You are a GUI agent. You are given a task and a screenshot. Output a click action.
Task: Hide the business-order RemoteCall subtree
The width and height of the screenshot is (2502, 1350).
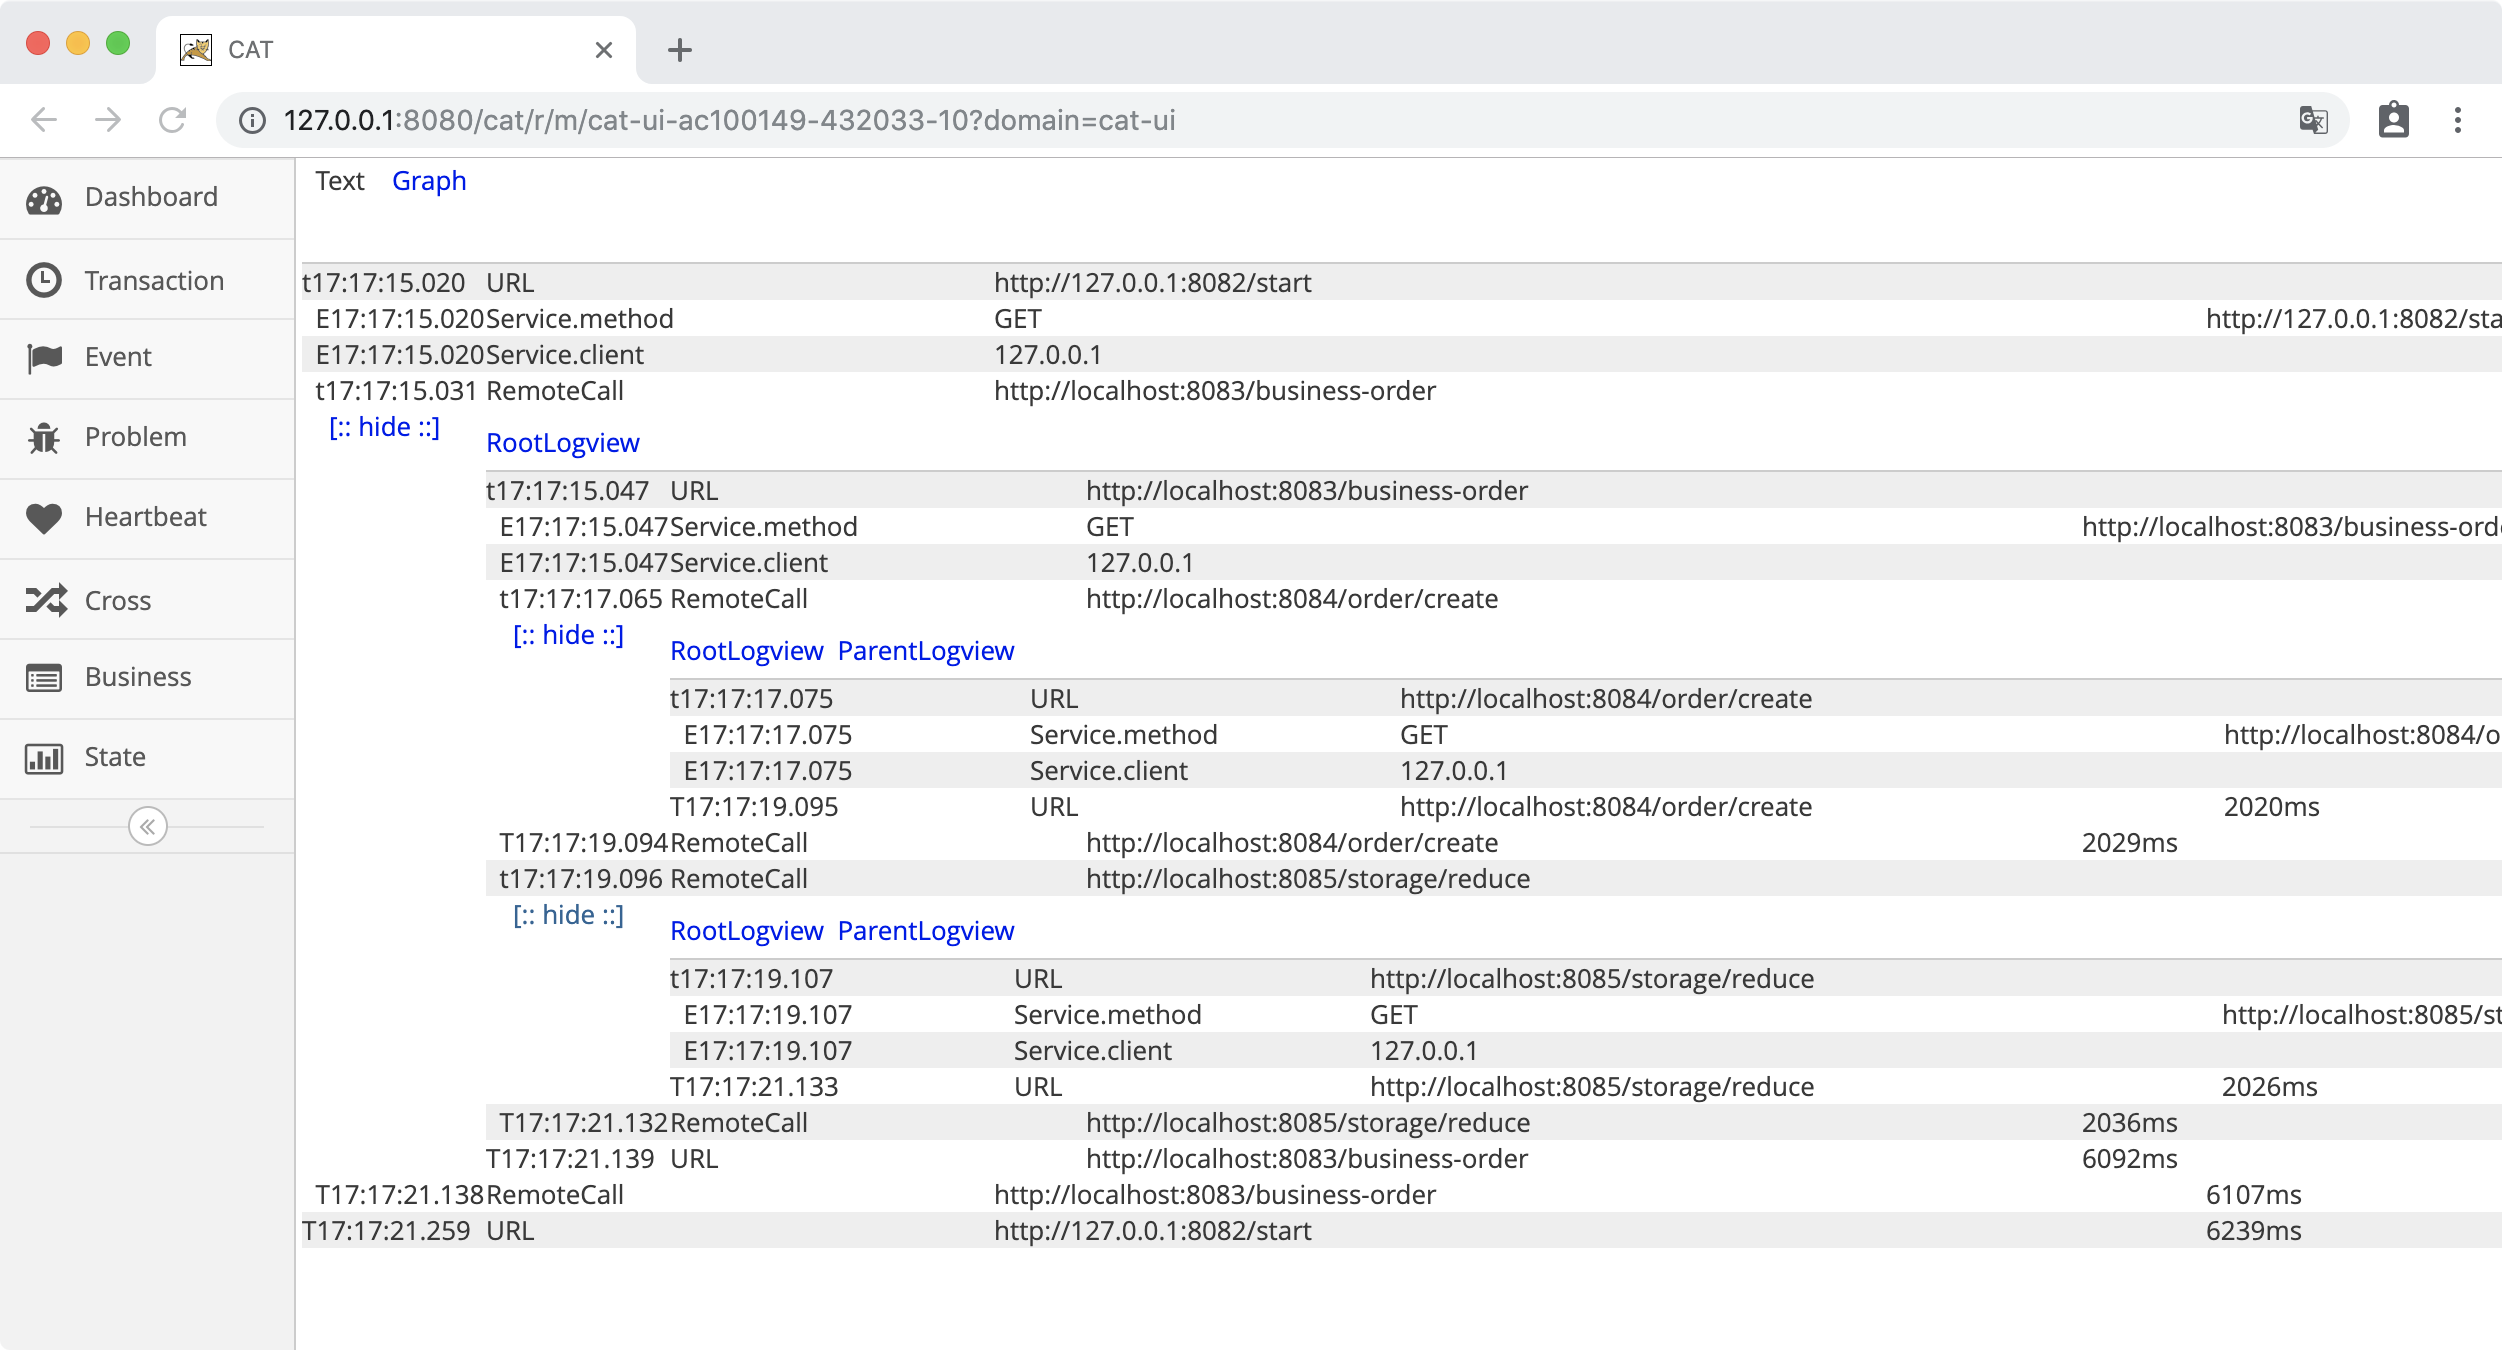point(385,428)
